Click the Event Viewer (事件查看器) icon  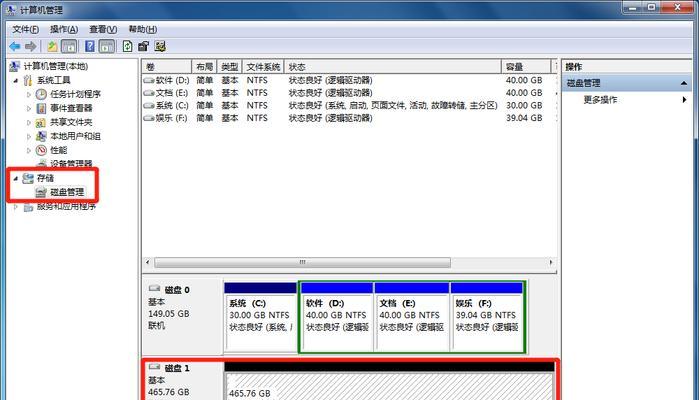click(41, 108)
